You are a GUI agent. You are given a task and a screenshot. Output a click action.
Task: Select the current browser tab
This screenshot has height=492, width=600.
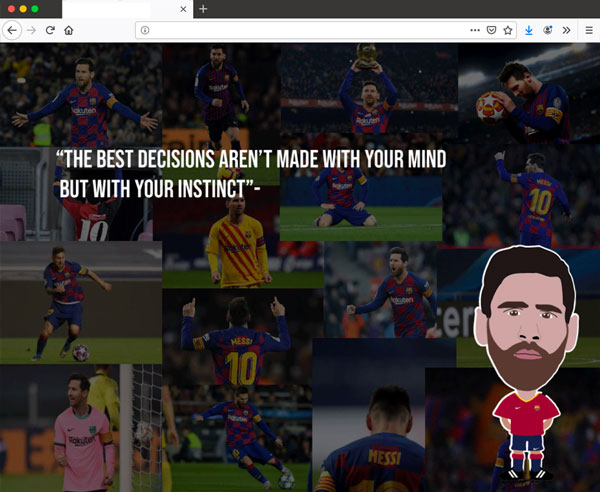pyautogui.click(x=120, y=9)
